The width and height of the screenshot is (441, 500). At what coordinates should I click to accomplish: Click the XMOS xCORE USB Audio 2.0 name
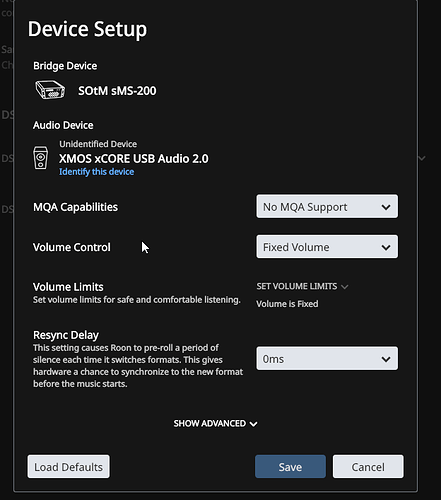tap(134, 159)
